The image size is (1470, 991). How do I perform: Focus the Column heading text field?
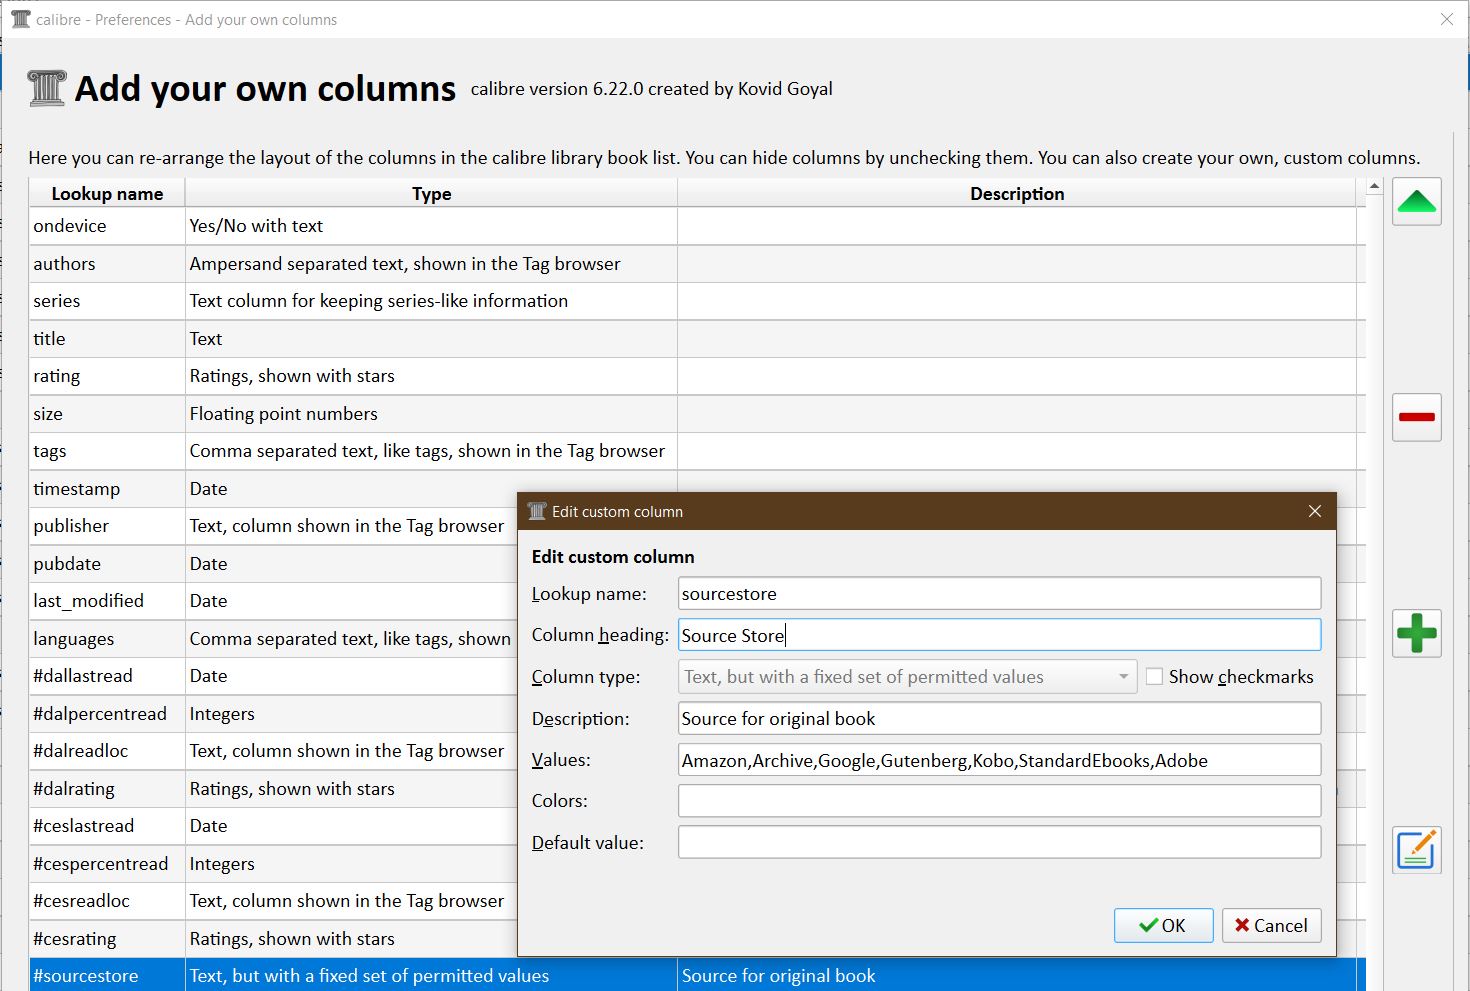click(x=998, y=635)
